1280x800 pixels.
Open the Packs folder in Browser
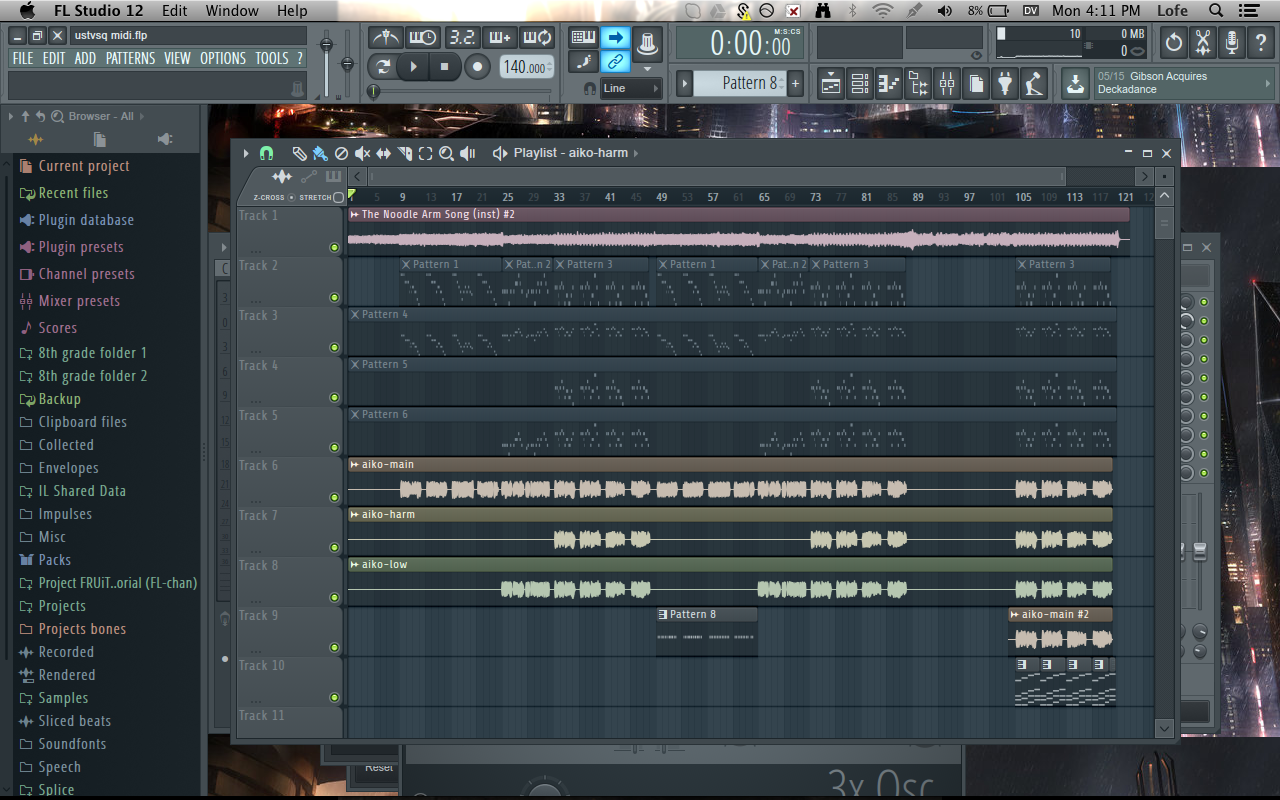(x=54, y=560)
